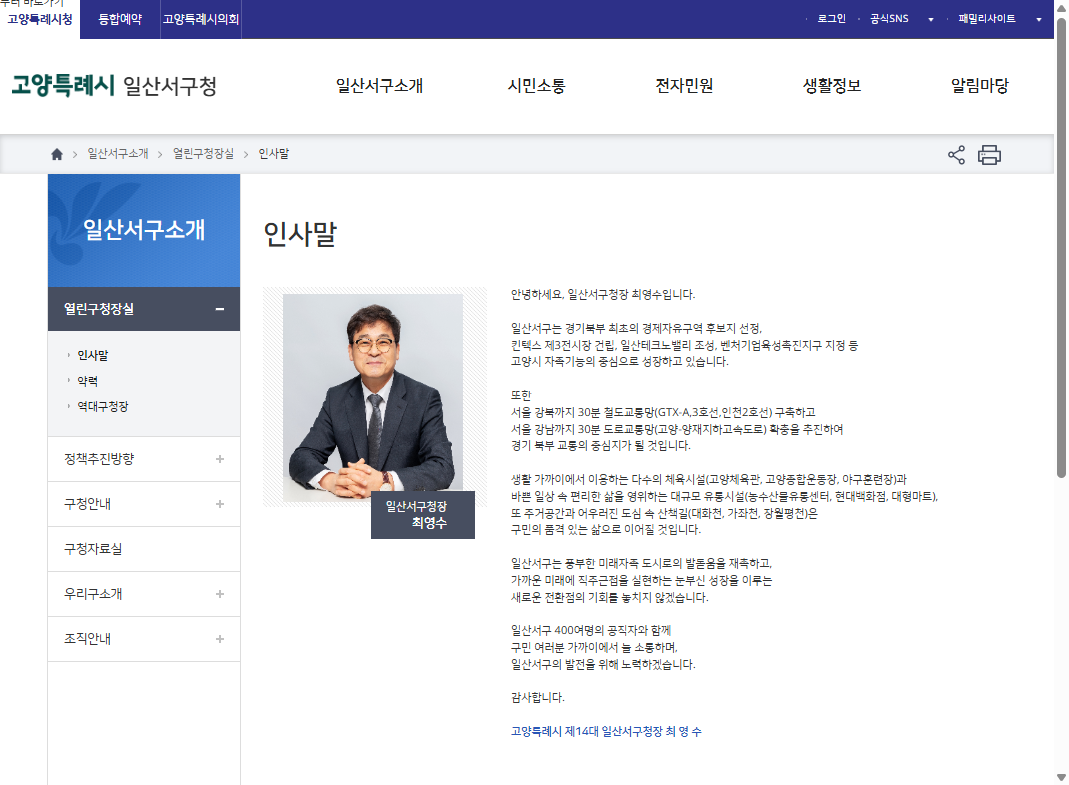Click 인사말 in the breadcrumb

tap(273, 154)
